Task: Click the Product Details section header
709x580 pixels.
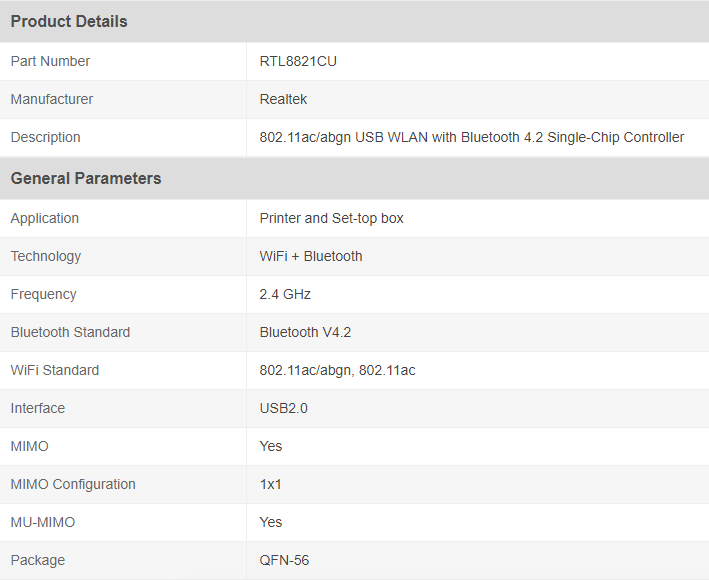Action: (69, 21)
